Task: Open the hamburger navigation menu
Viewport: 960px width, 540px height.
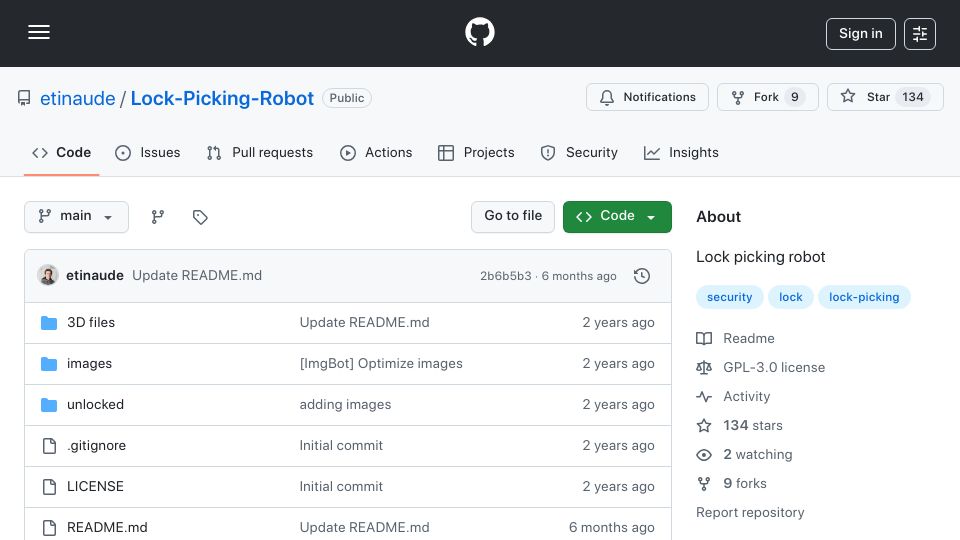Action: pyautogui.click(x=39, y=32)
